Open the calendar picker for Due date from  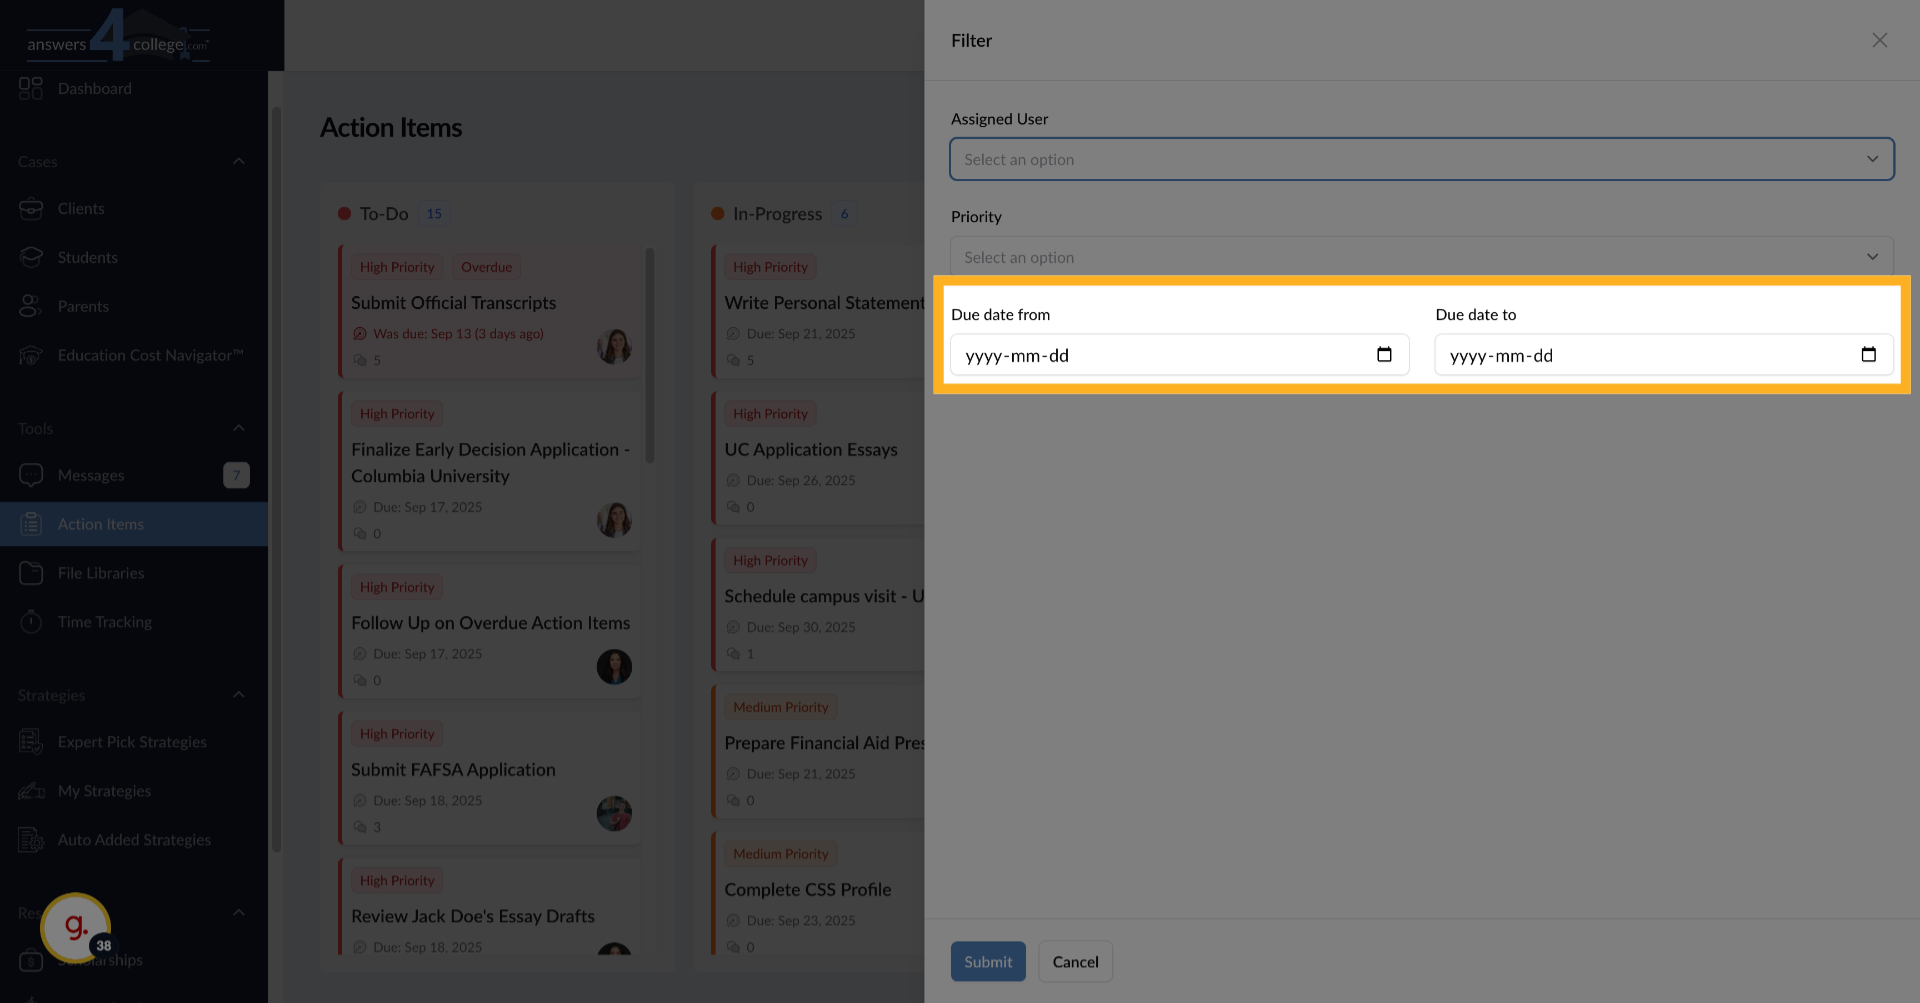tap(1384, 354)
